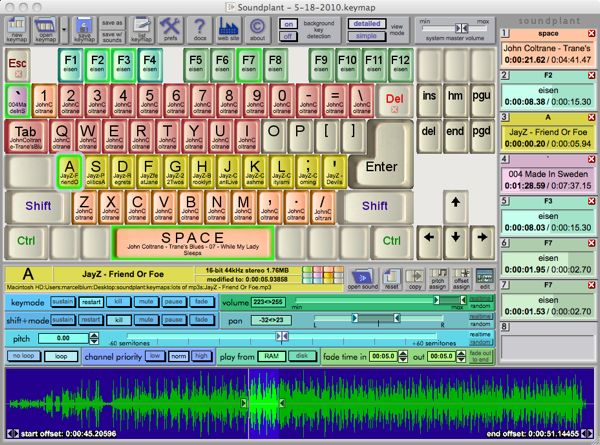
Task: Open the list keymap view
Action: (x=142, y=29)
